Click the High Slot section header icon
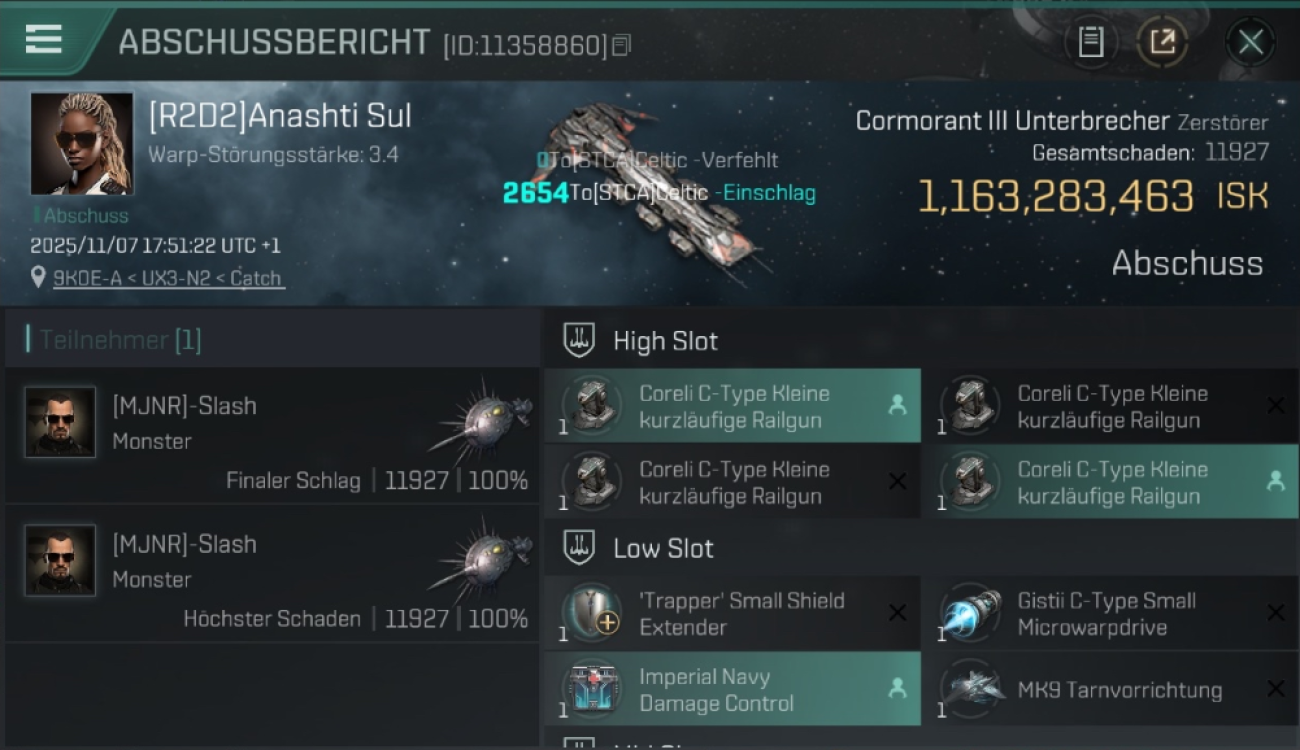 click(x=580, y=340)
